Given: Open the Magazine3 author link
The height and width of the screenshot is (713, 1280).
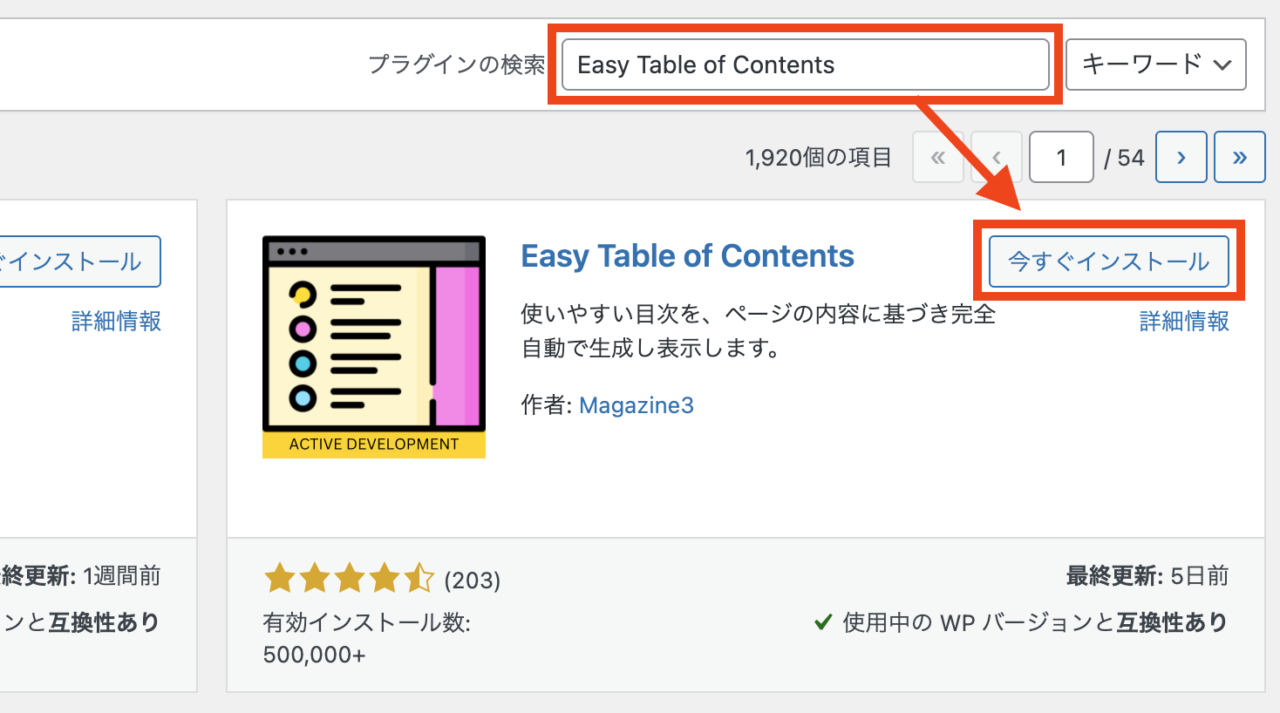Looking at the screenshot, I should (x=636, y=406).
